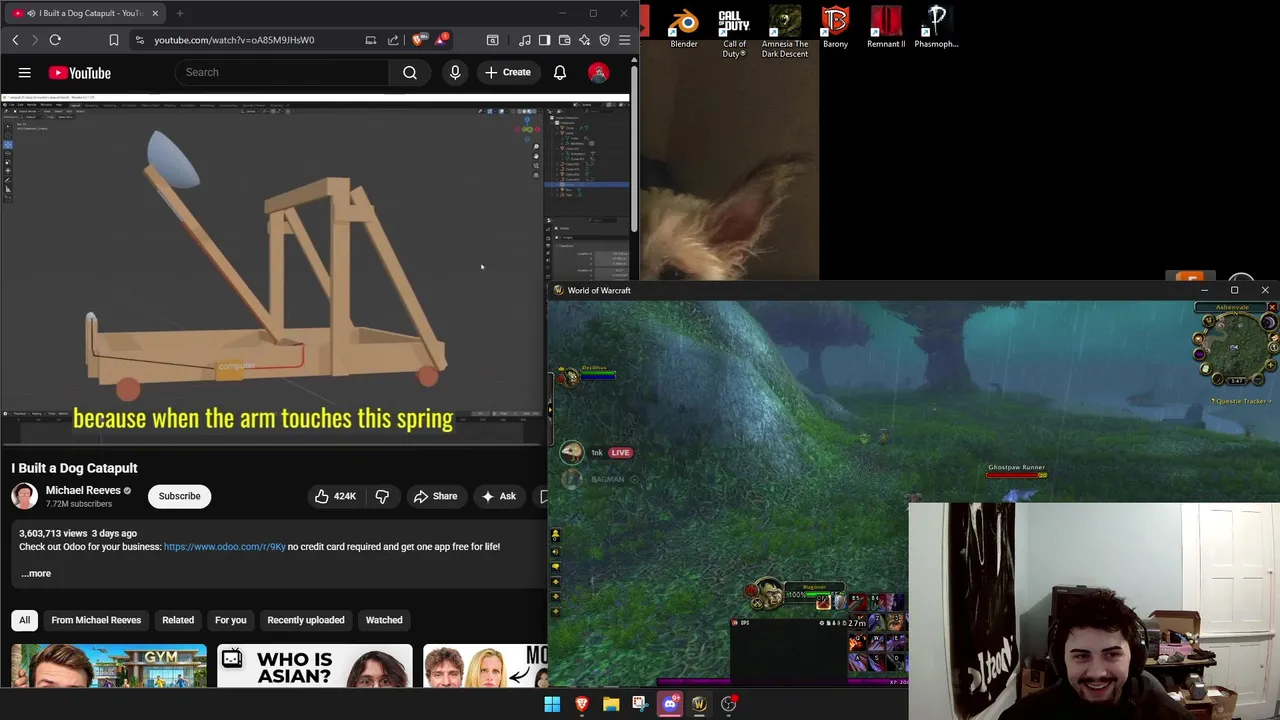This screenshot has width=1280, height=720.
Task: Select the All filter chip
Action: pyautogui.click(x=24, y=620)
